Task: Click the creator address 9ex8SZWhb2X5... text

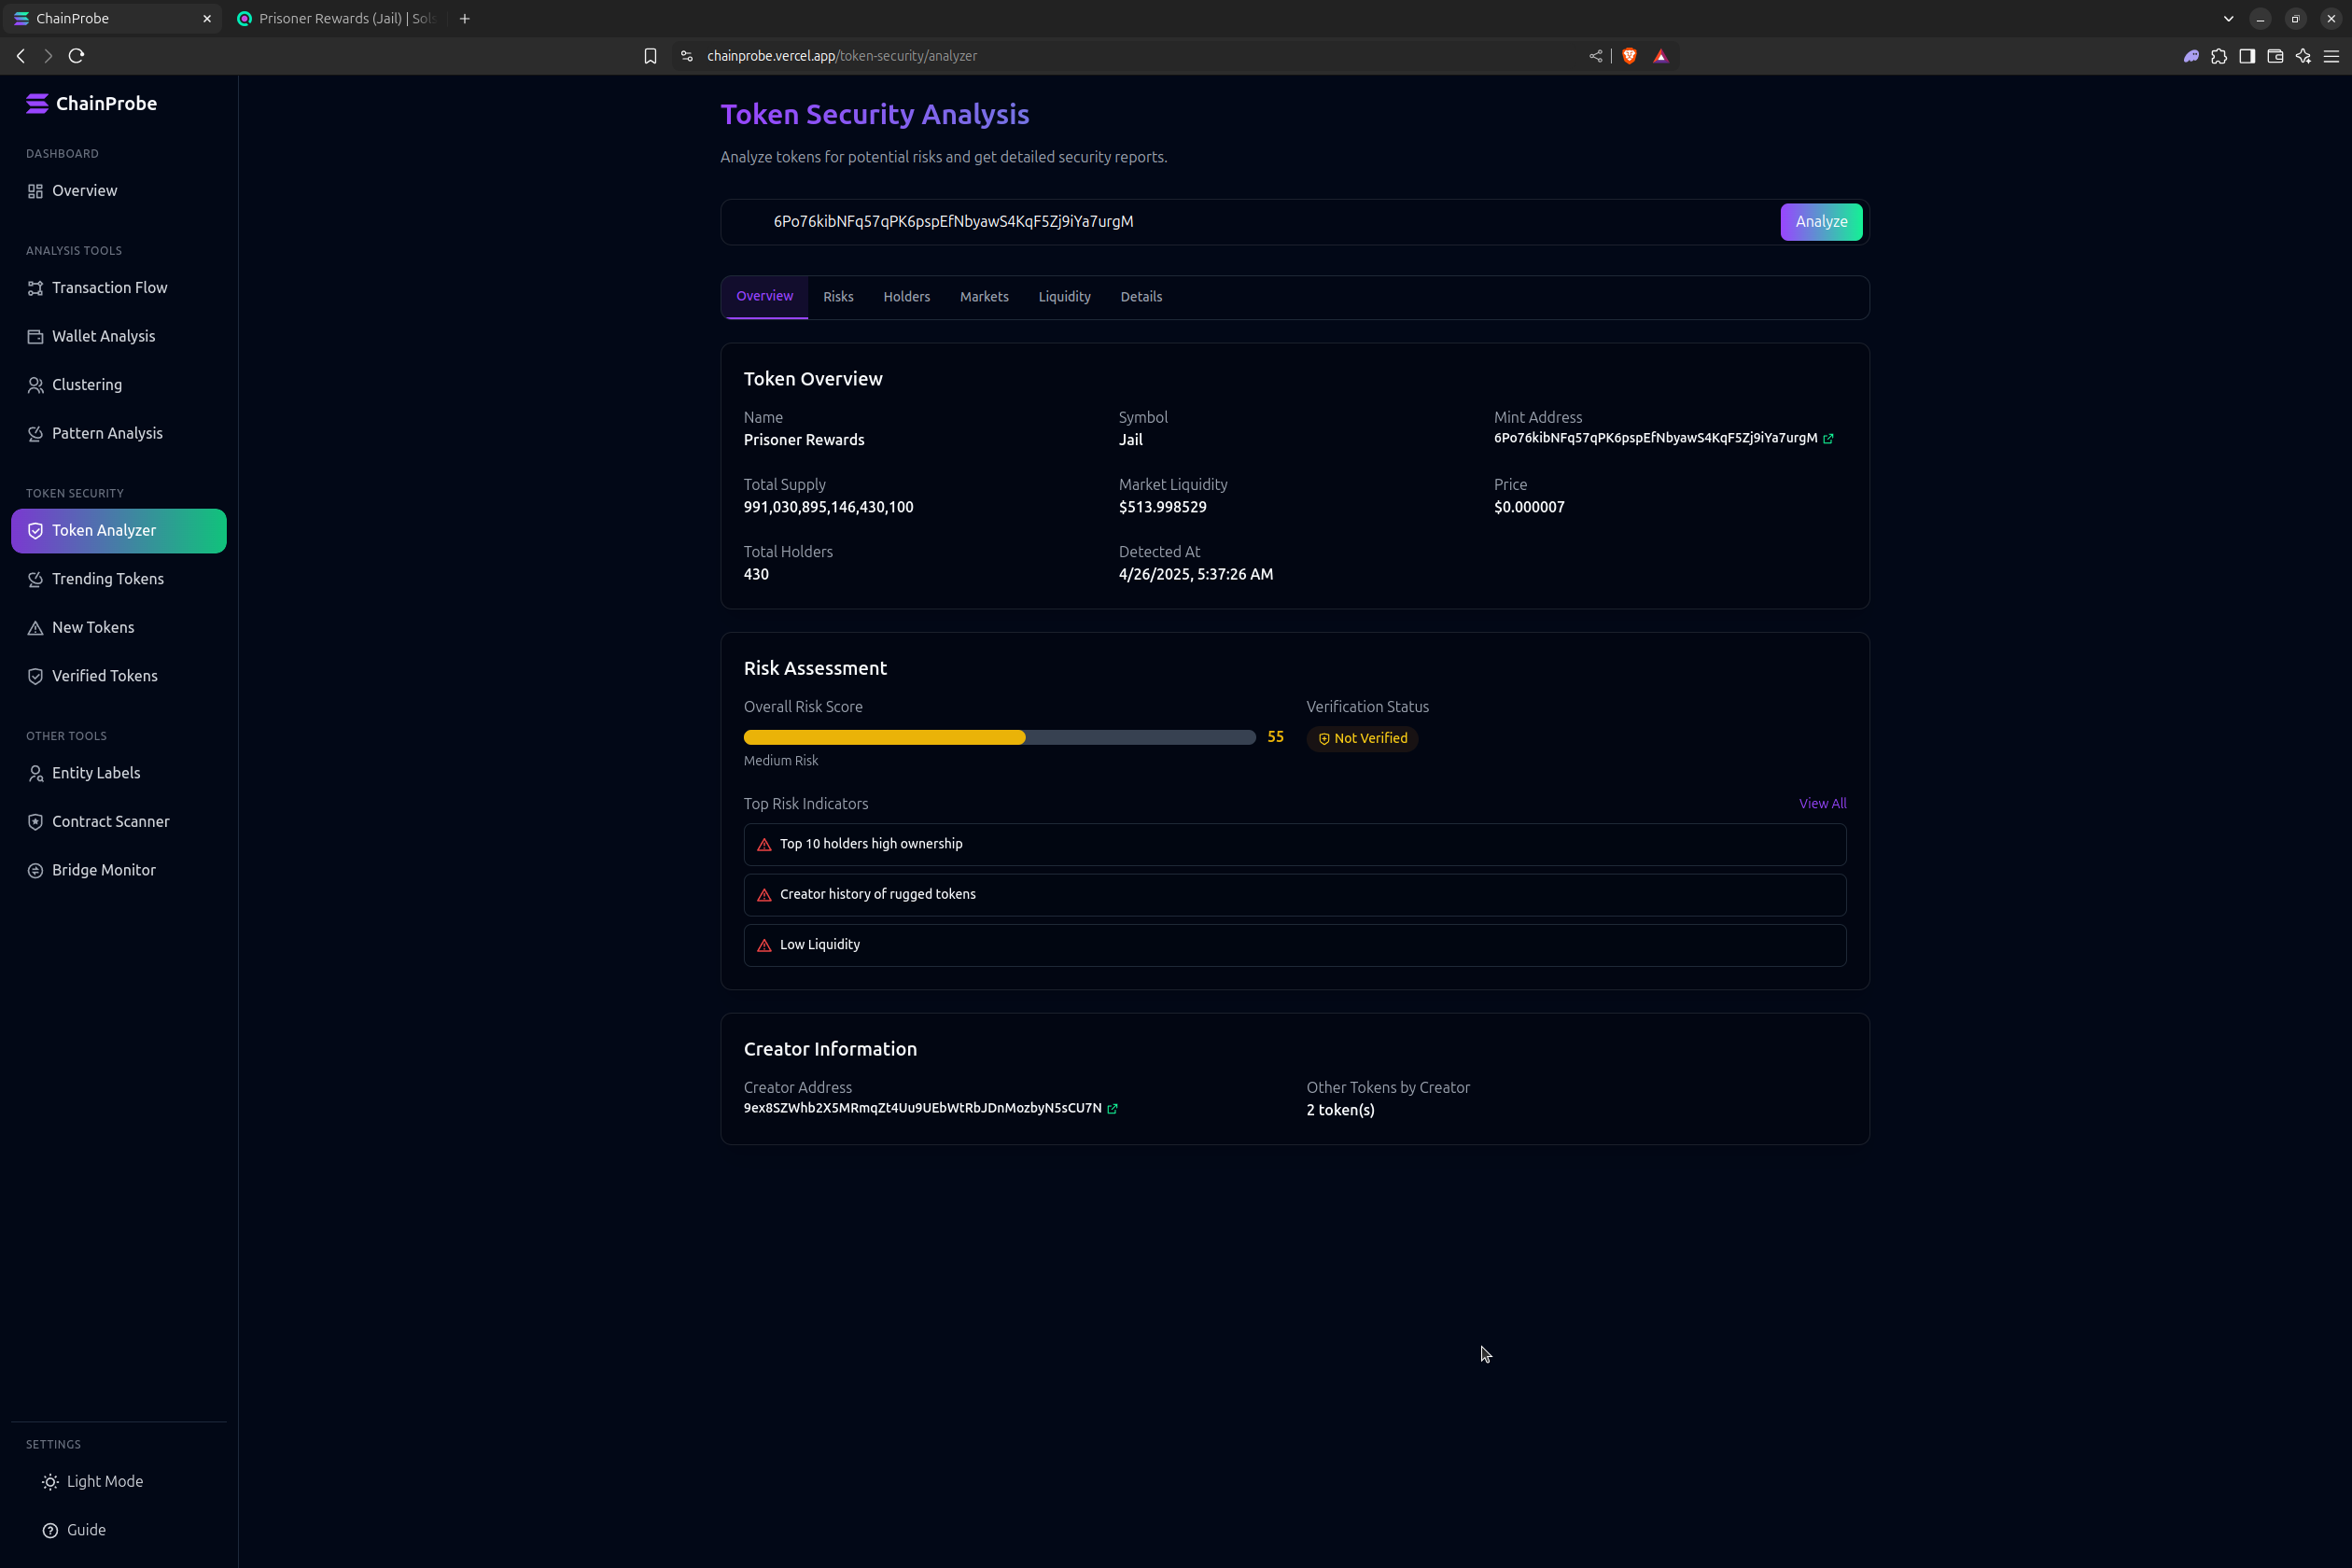Action: (x=922, y=1109)
